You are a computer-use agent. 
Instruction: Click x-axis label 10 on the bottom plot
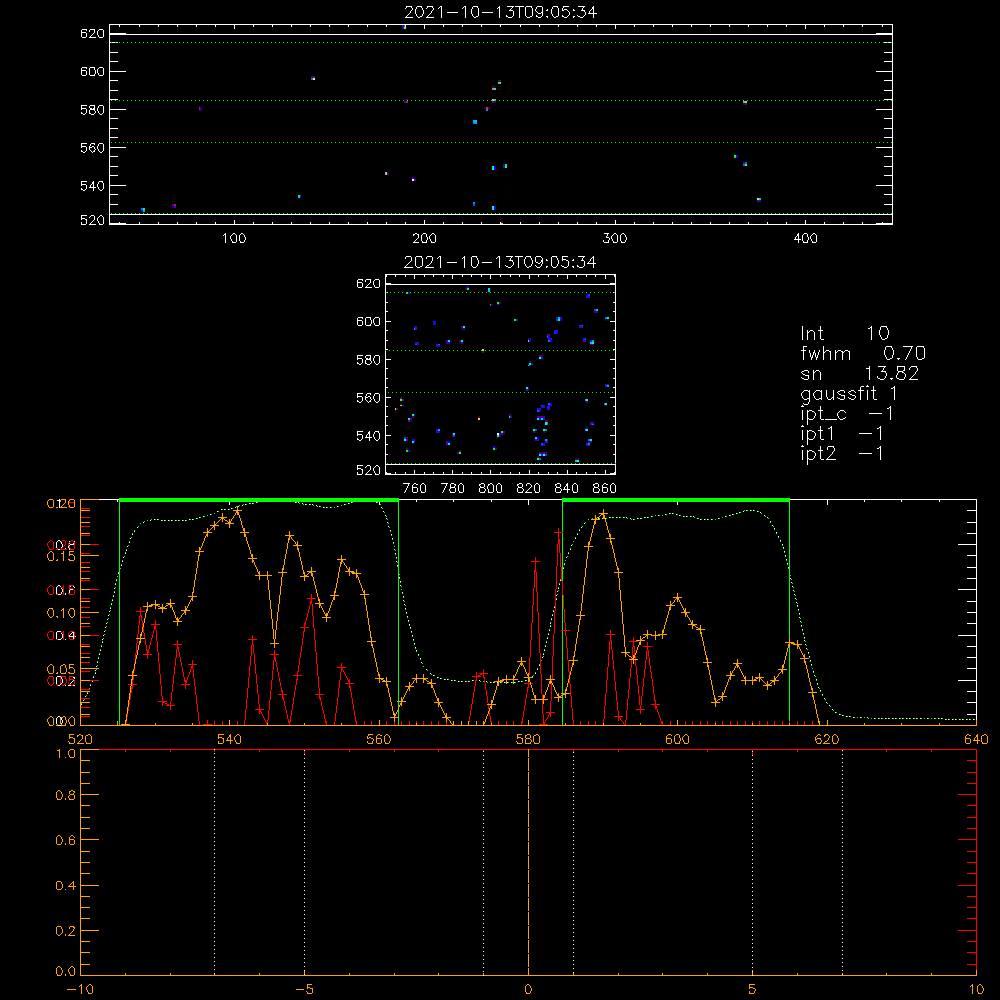point(976,989)
